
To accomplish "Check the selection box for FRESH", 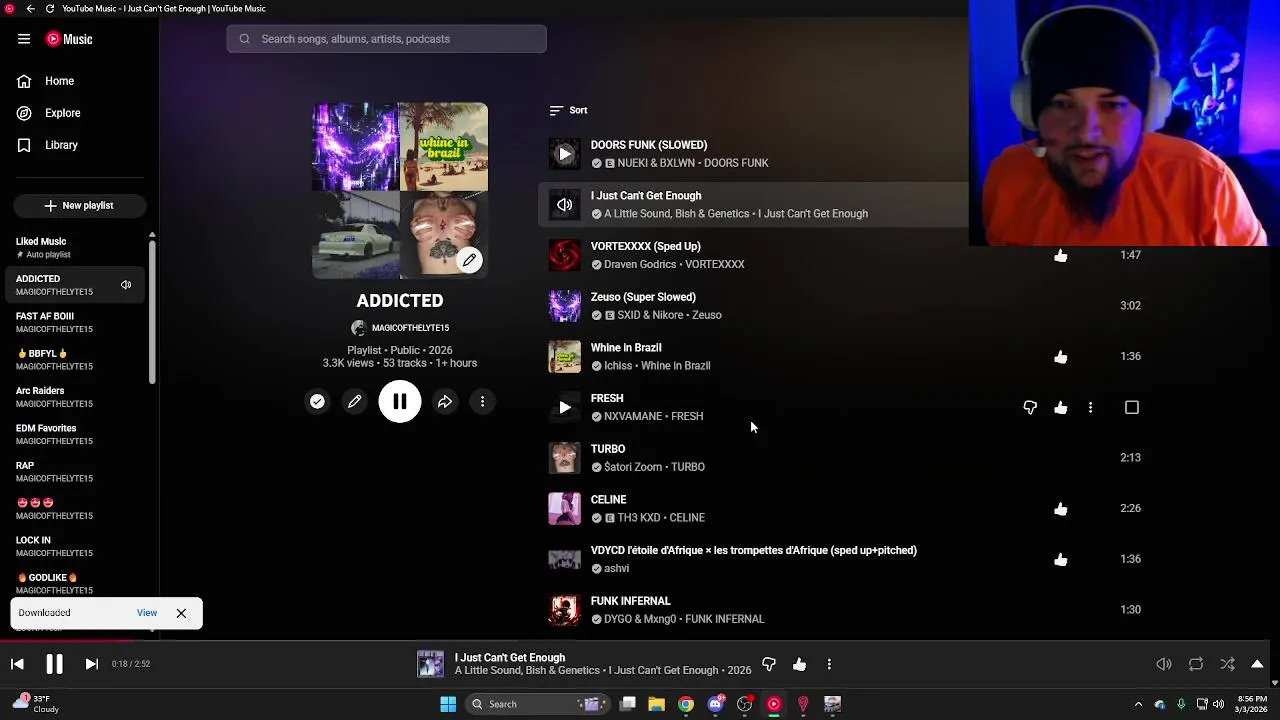I will tap(1132, 408).
